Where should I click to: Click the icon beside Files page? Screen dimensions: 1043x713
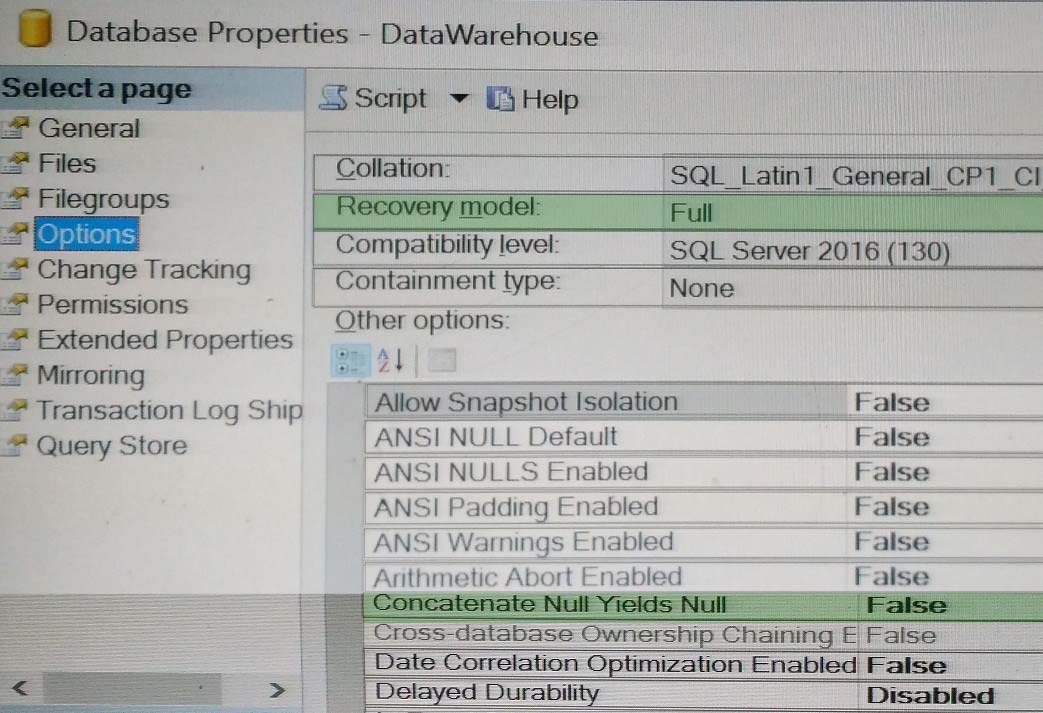[x=16, y=162]
